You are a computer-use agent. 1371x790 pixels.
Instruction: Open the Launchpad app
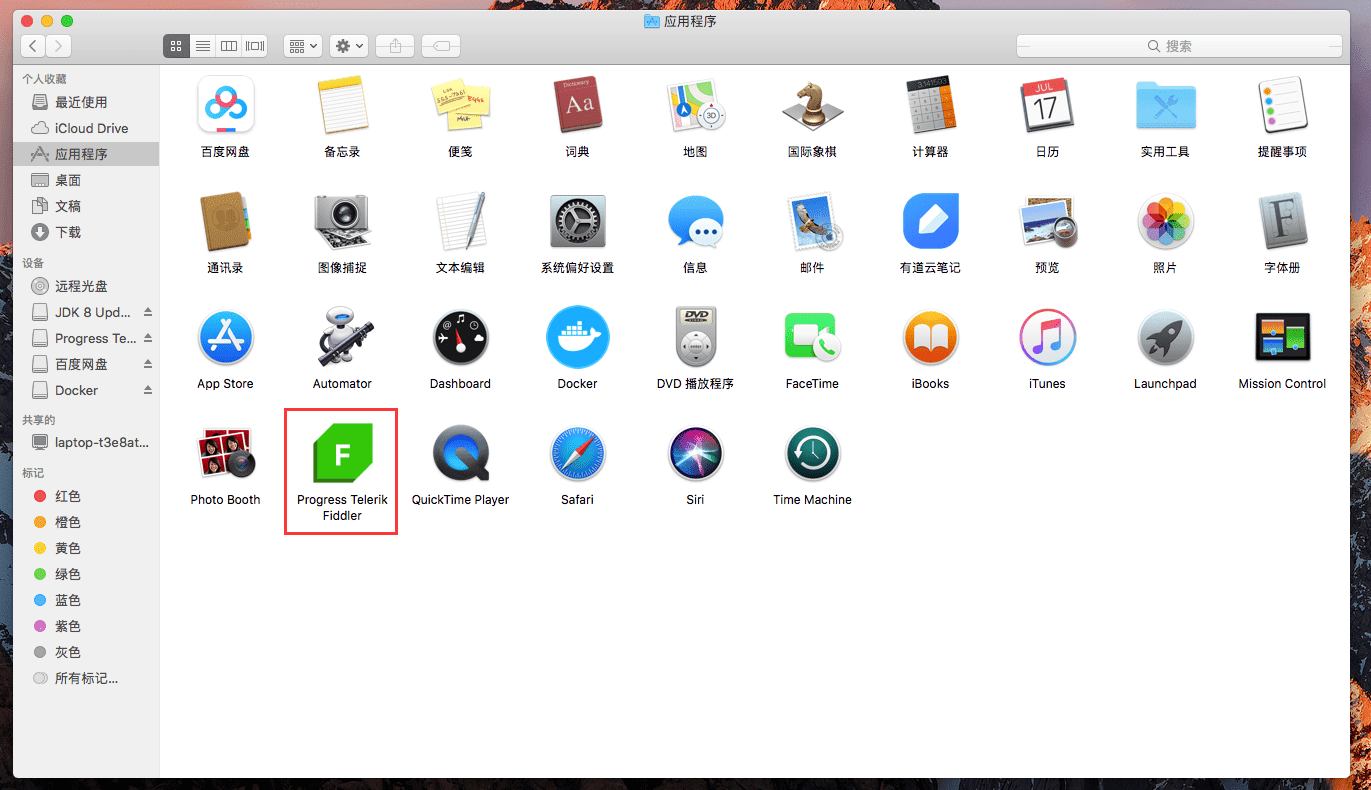click(1165, 337)
